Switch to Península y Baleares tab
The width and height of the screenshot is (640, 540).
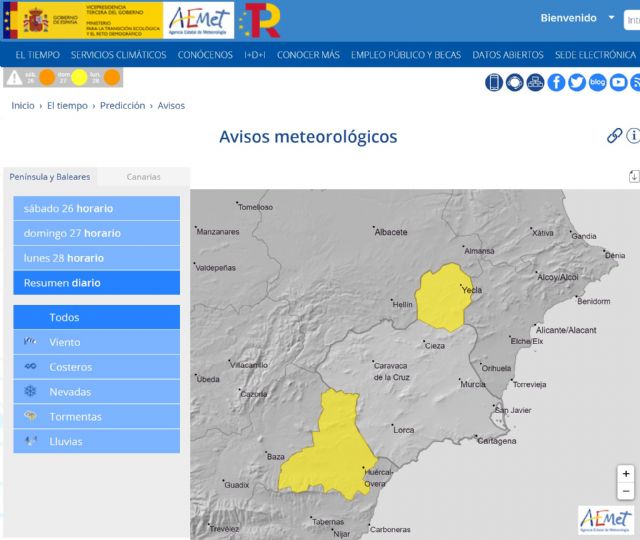(50, 177)
